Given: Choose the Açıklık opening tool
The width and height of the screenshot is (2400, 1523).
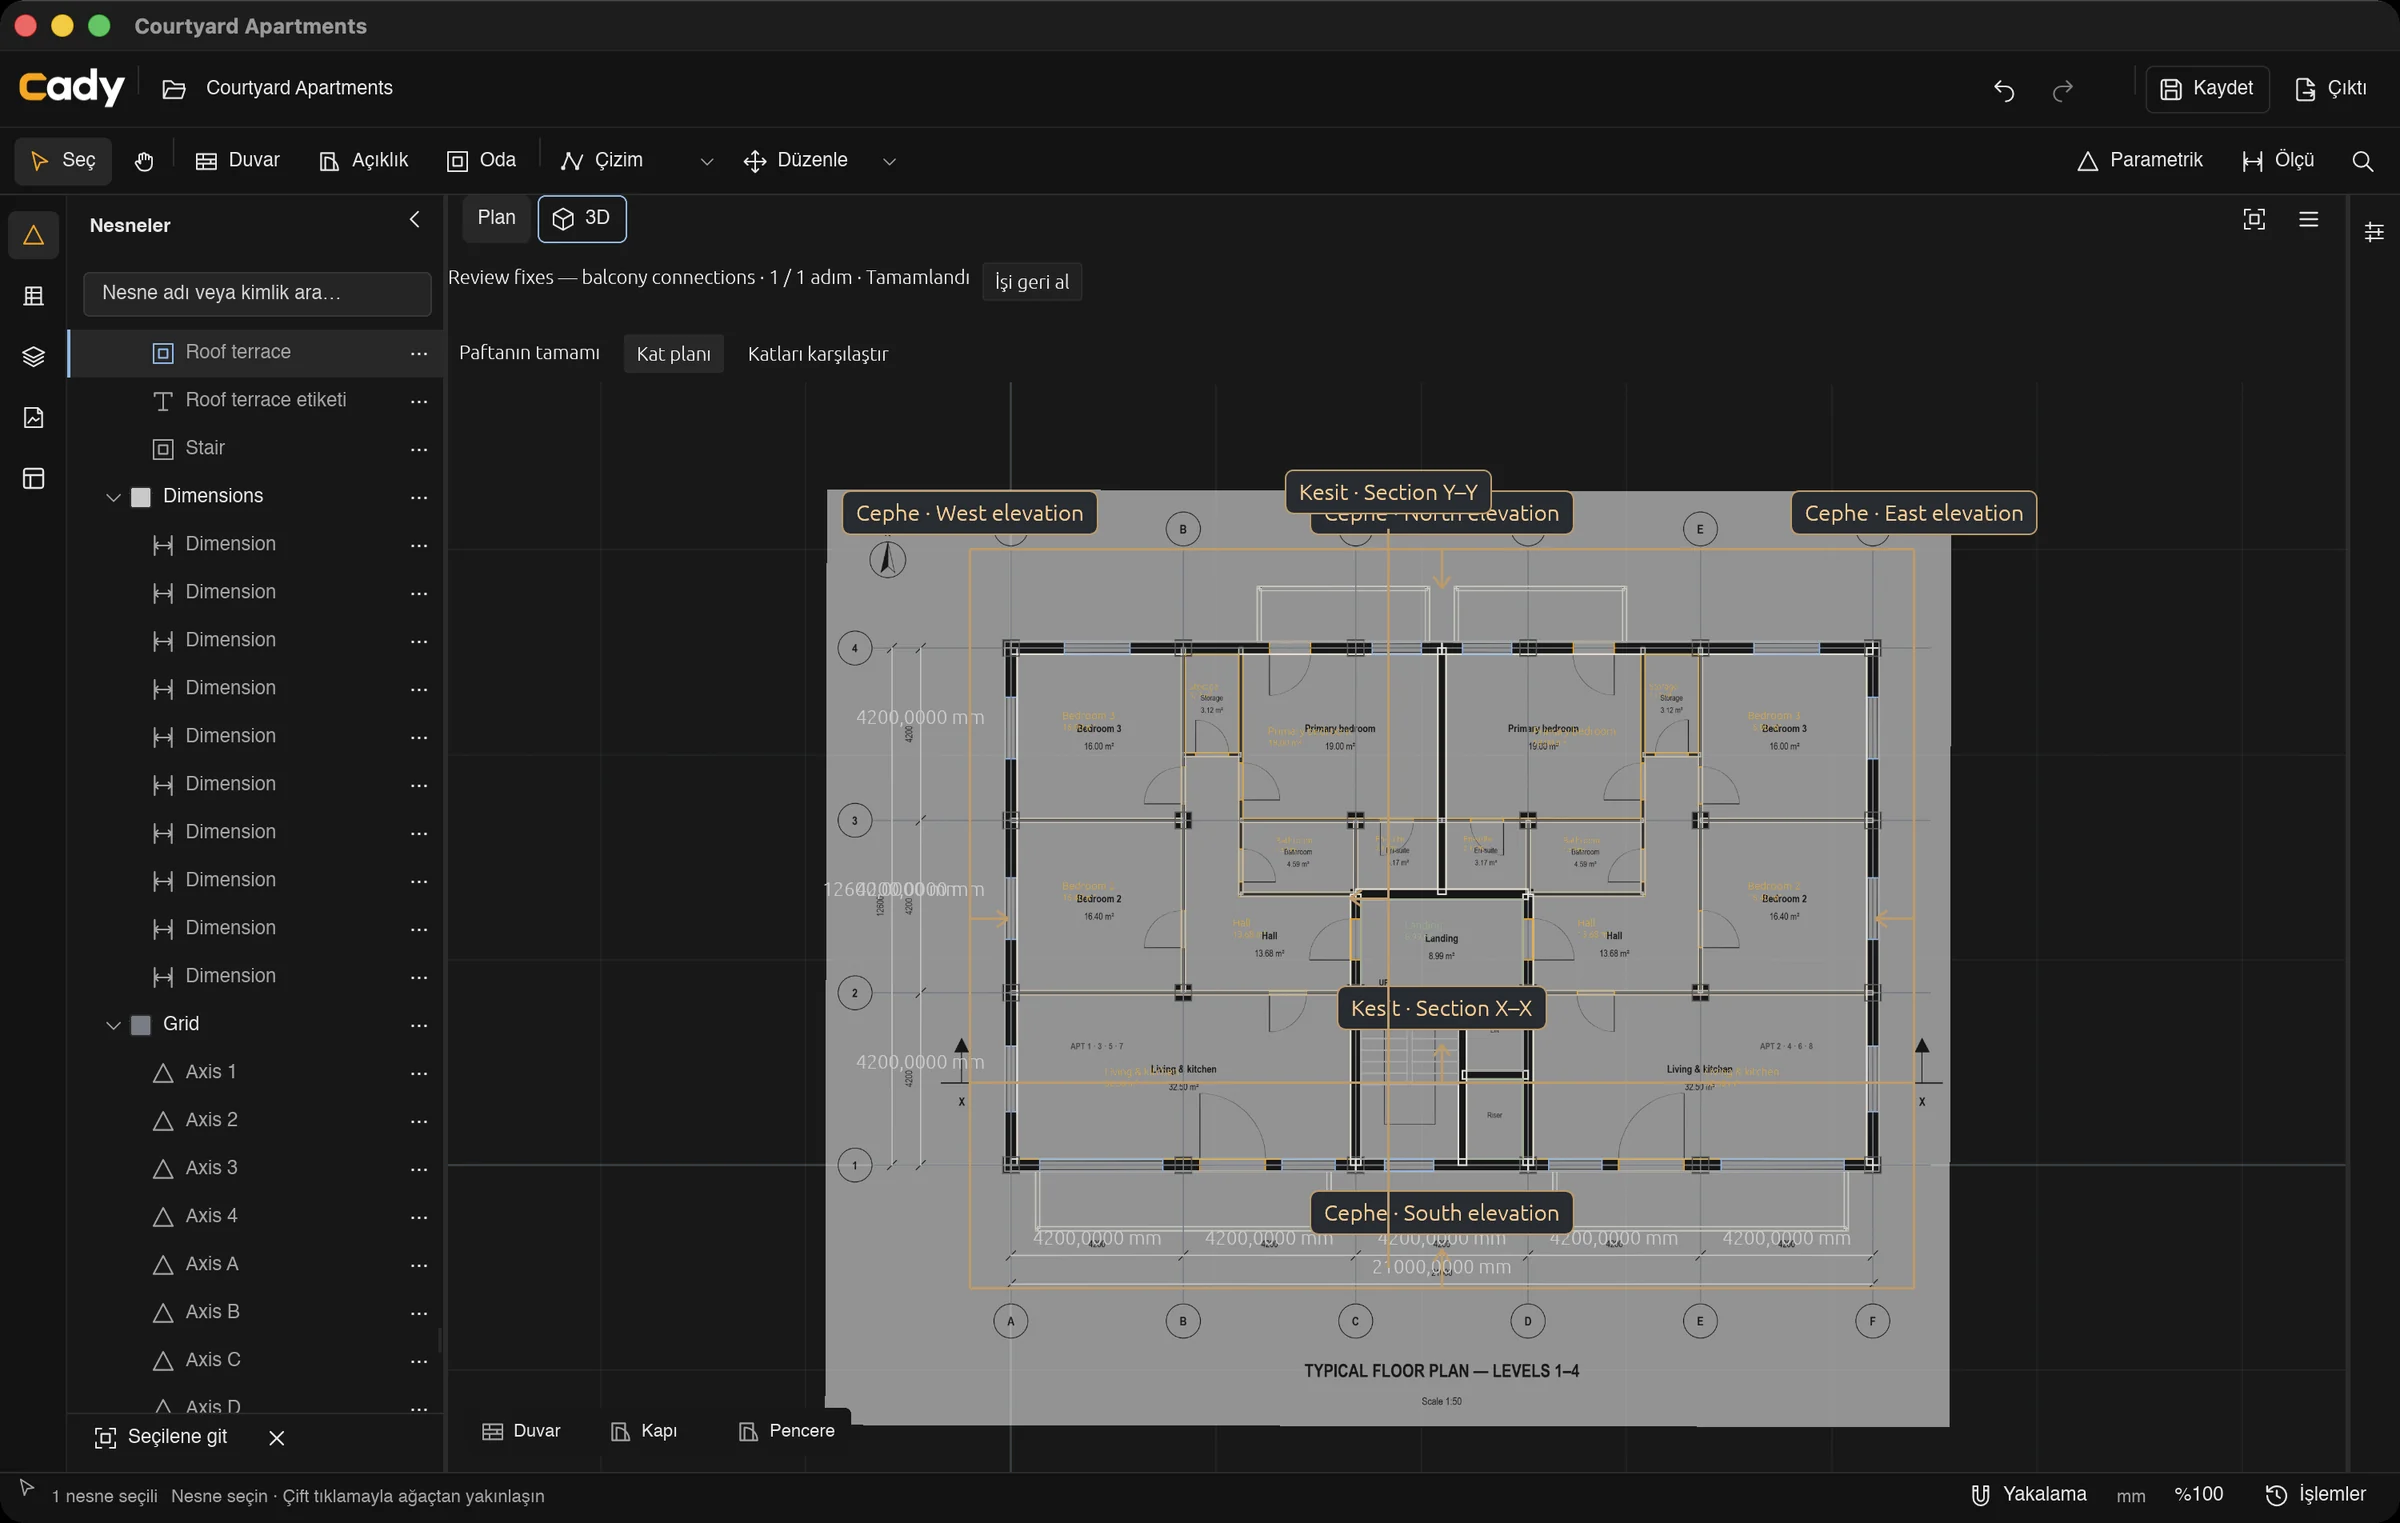Looking at the screenshot, I should (x=364, y=161).
